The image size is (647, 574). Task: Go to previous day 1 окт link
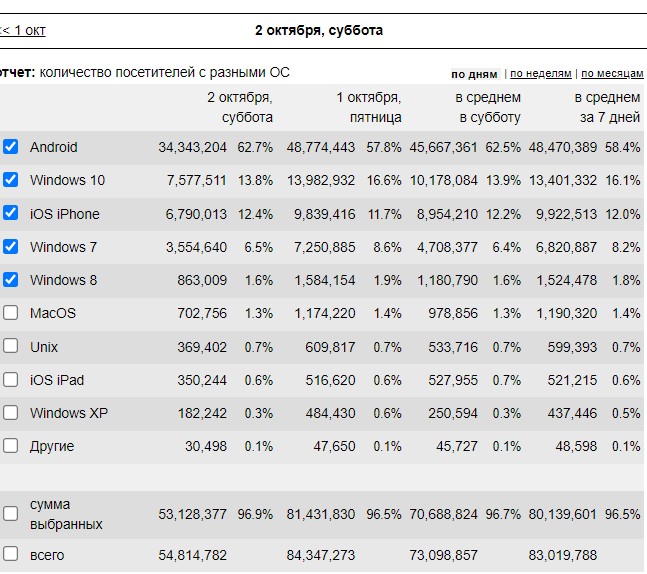22,30
